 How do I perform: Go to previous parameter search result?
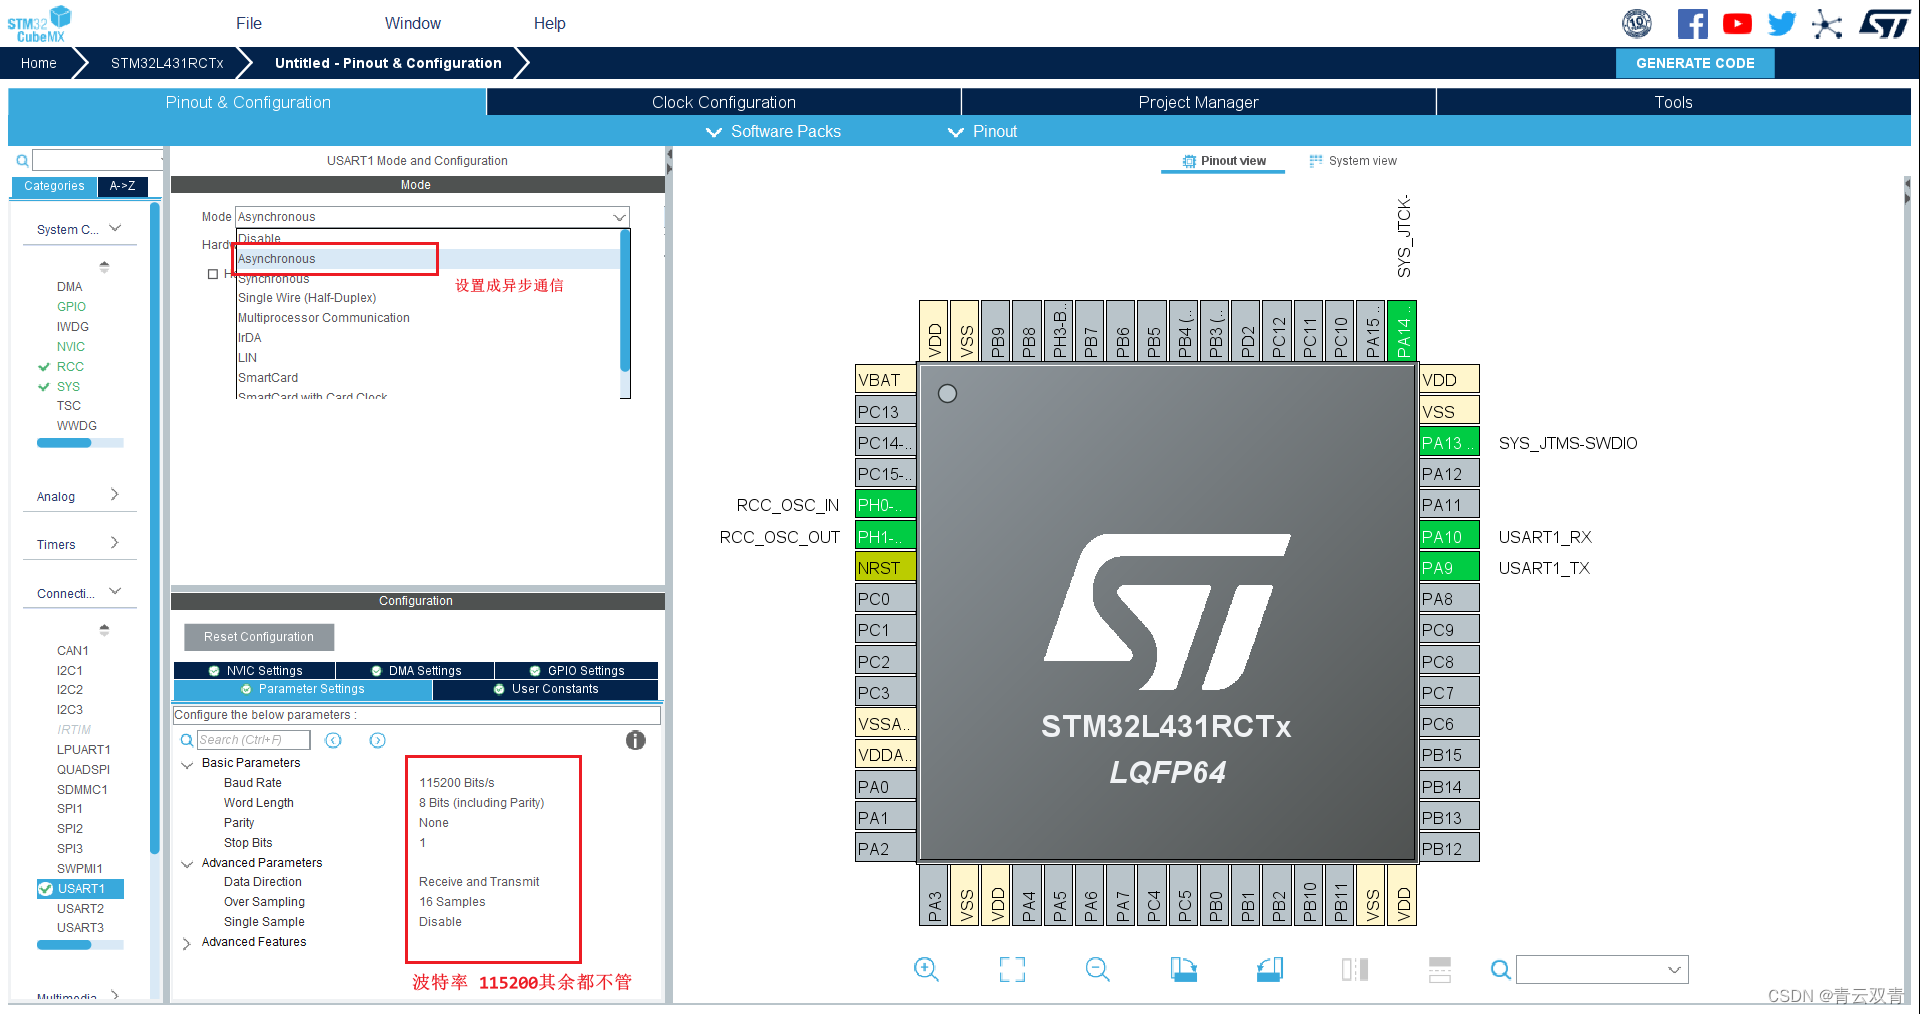[334, 740]
